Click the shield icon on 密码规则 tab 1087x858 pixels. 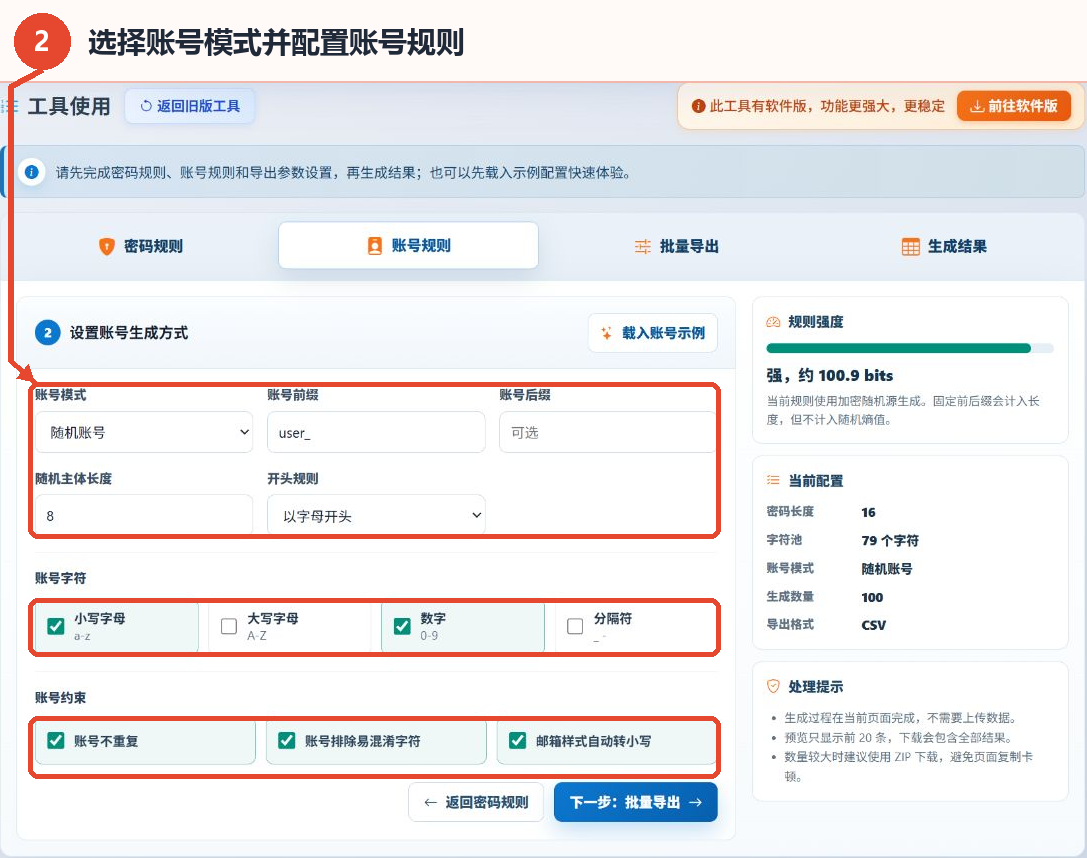pos(106,246)
